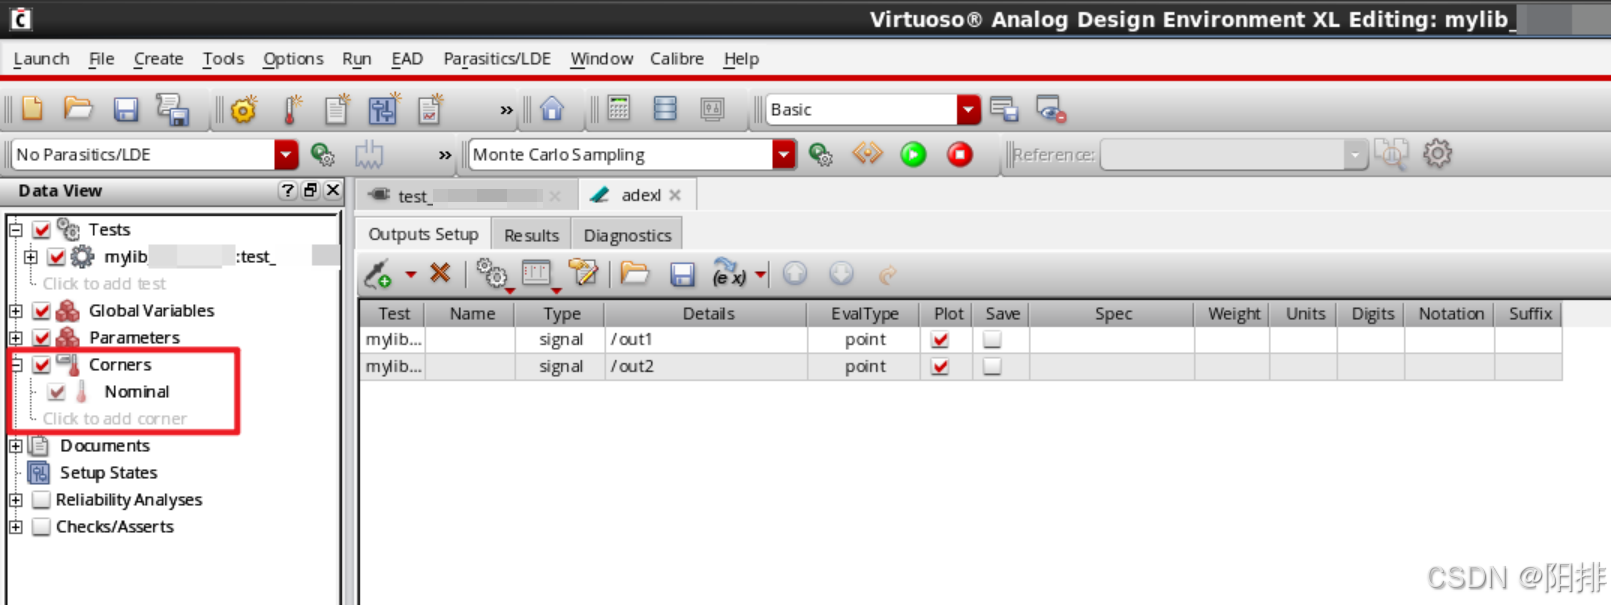The image size is (1611, 605).
Task: Click the orange diamond arrows icon
Action: [x=867, y=154]
